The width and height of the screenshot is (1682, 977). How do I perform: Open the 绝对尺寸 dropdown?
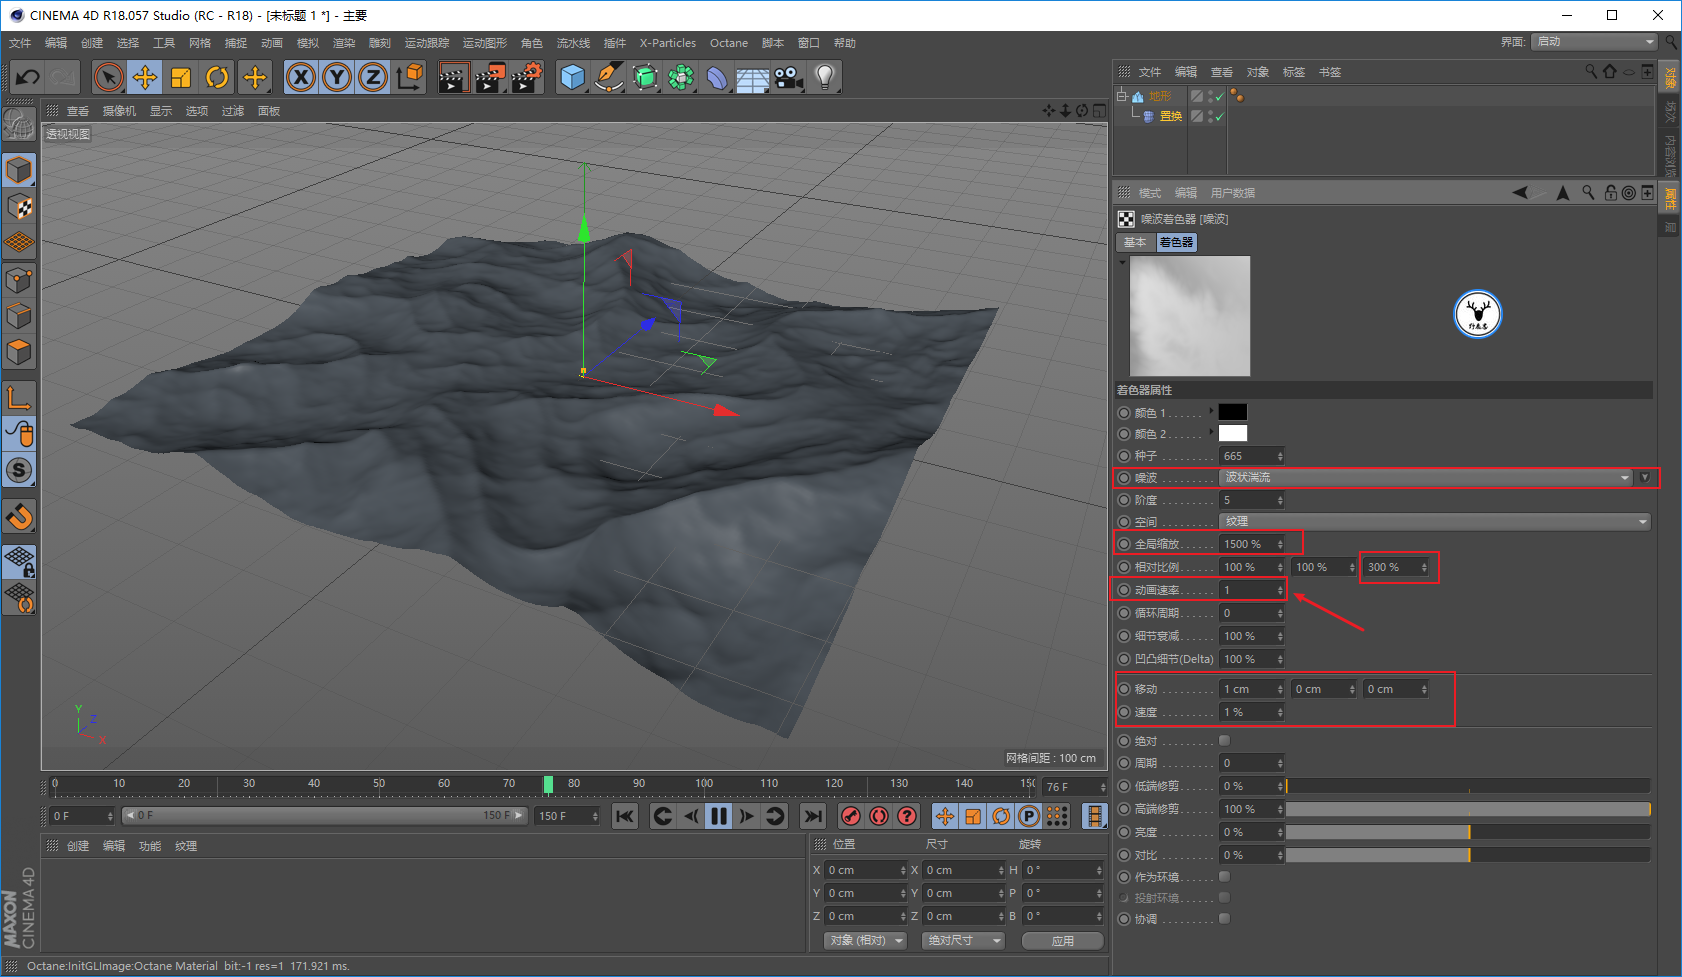[x=964, y=940]
